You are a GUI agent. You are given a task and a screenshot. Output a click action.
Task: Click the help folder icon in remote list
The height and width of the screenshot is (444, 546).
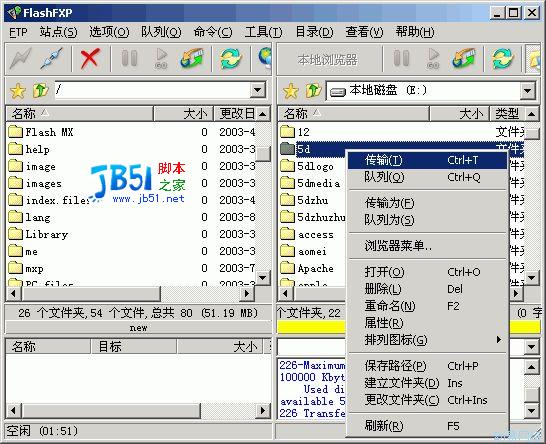coord(15,149)
